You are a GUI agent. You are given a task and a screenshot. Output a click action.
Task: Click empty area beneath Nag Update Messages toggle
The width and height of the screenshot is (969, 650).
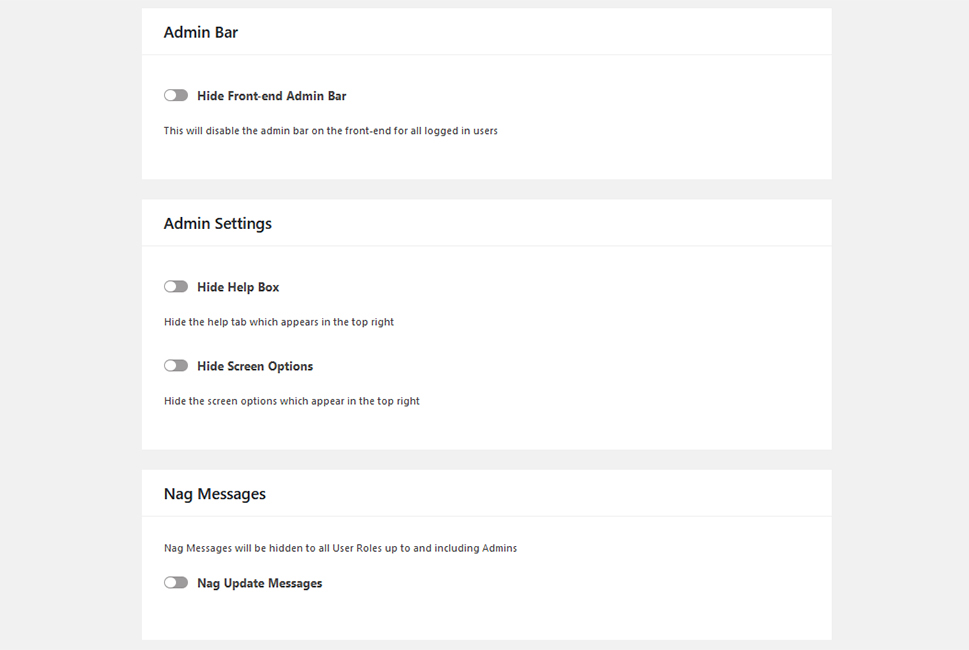(x=486, y=616)
